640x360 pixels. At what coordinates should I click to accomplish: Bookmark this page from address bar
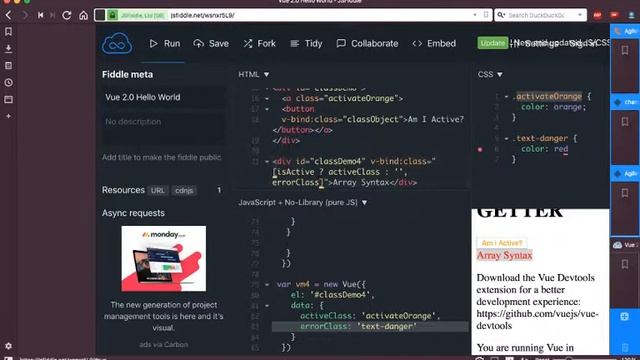pyautogui.click(x=486, y=15)
